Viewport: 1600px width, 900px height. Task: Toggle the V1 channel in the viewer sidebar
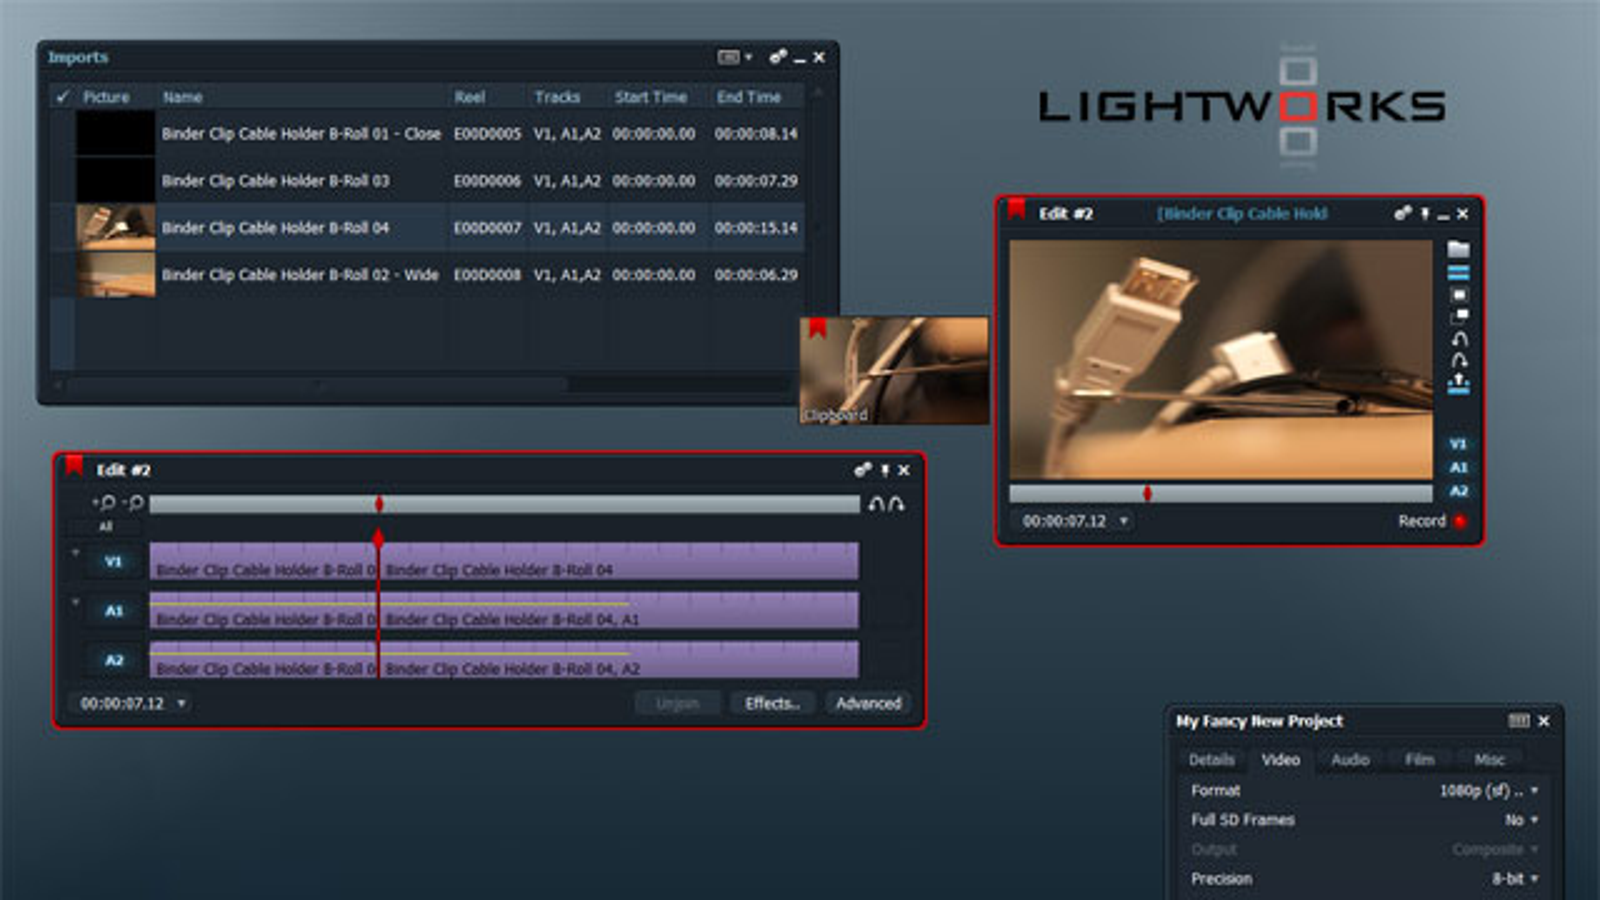coord(1458,444)
